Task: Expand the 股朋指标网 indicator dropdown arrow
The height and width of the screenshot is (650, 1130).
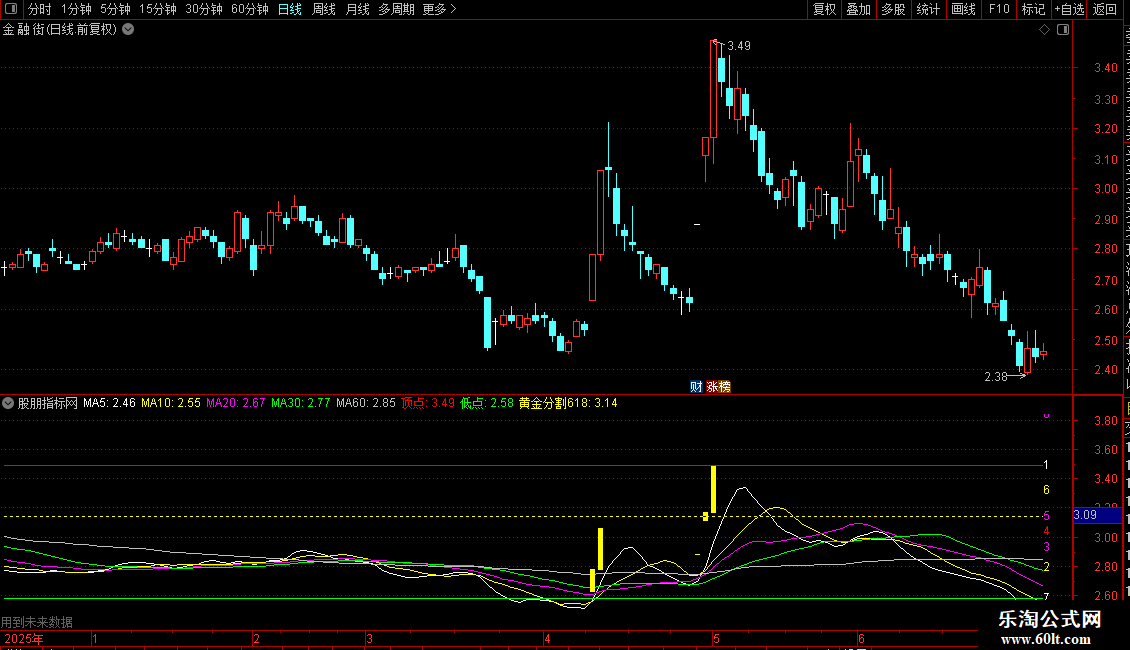Action: tap(8, 403)
